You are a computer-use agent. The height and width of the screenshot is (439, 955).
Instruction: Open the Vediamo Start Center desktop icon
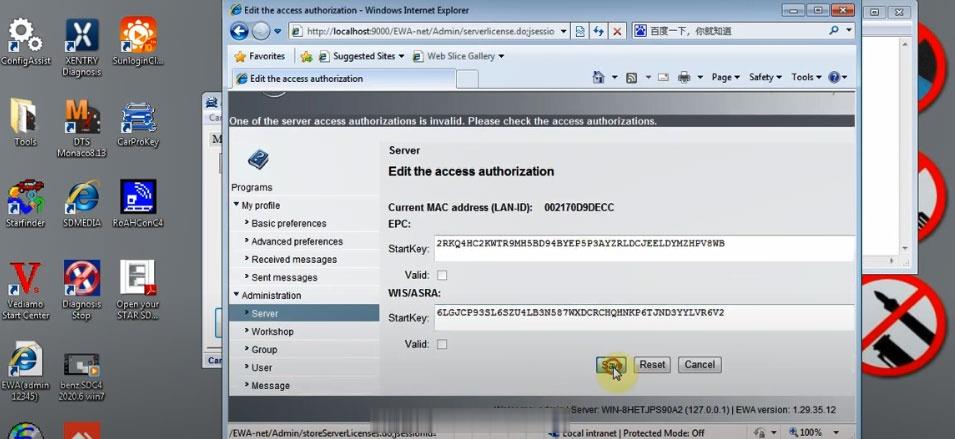coord(25,291)
